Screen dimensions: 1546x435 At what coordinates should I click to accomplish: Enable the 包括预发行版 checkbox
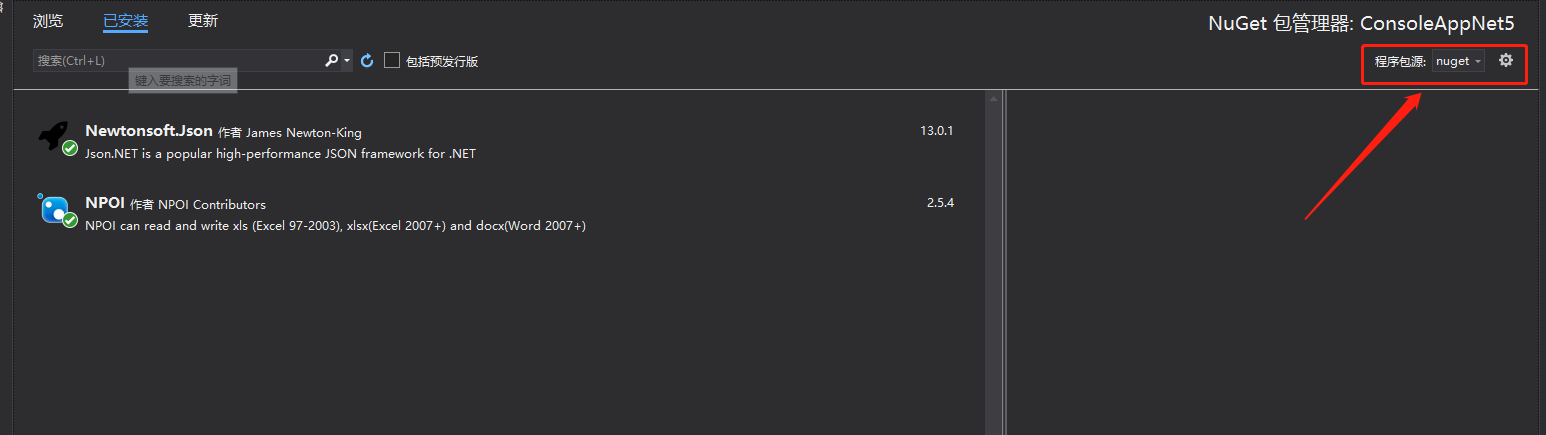tap(392, 61)
